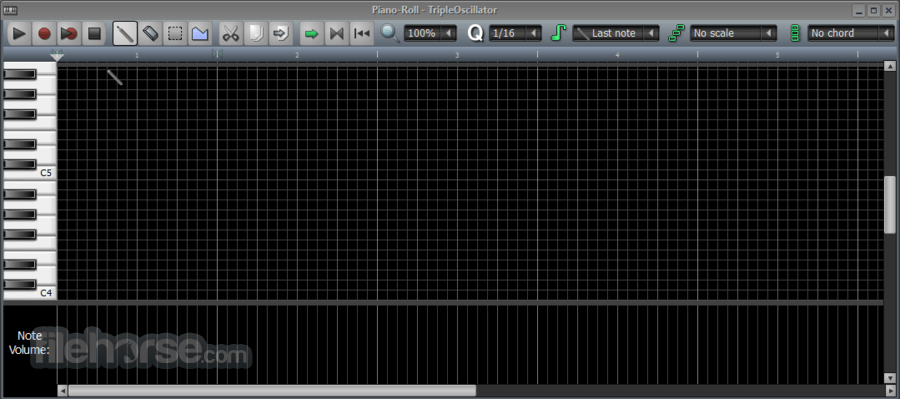Cut selected notes with scissors icon

(231, 34)
